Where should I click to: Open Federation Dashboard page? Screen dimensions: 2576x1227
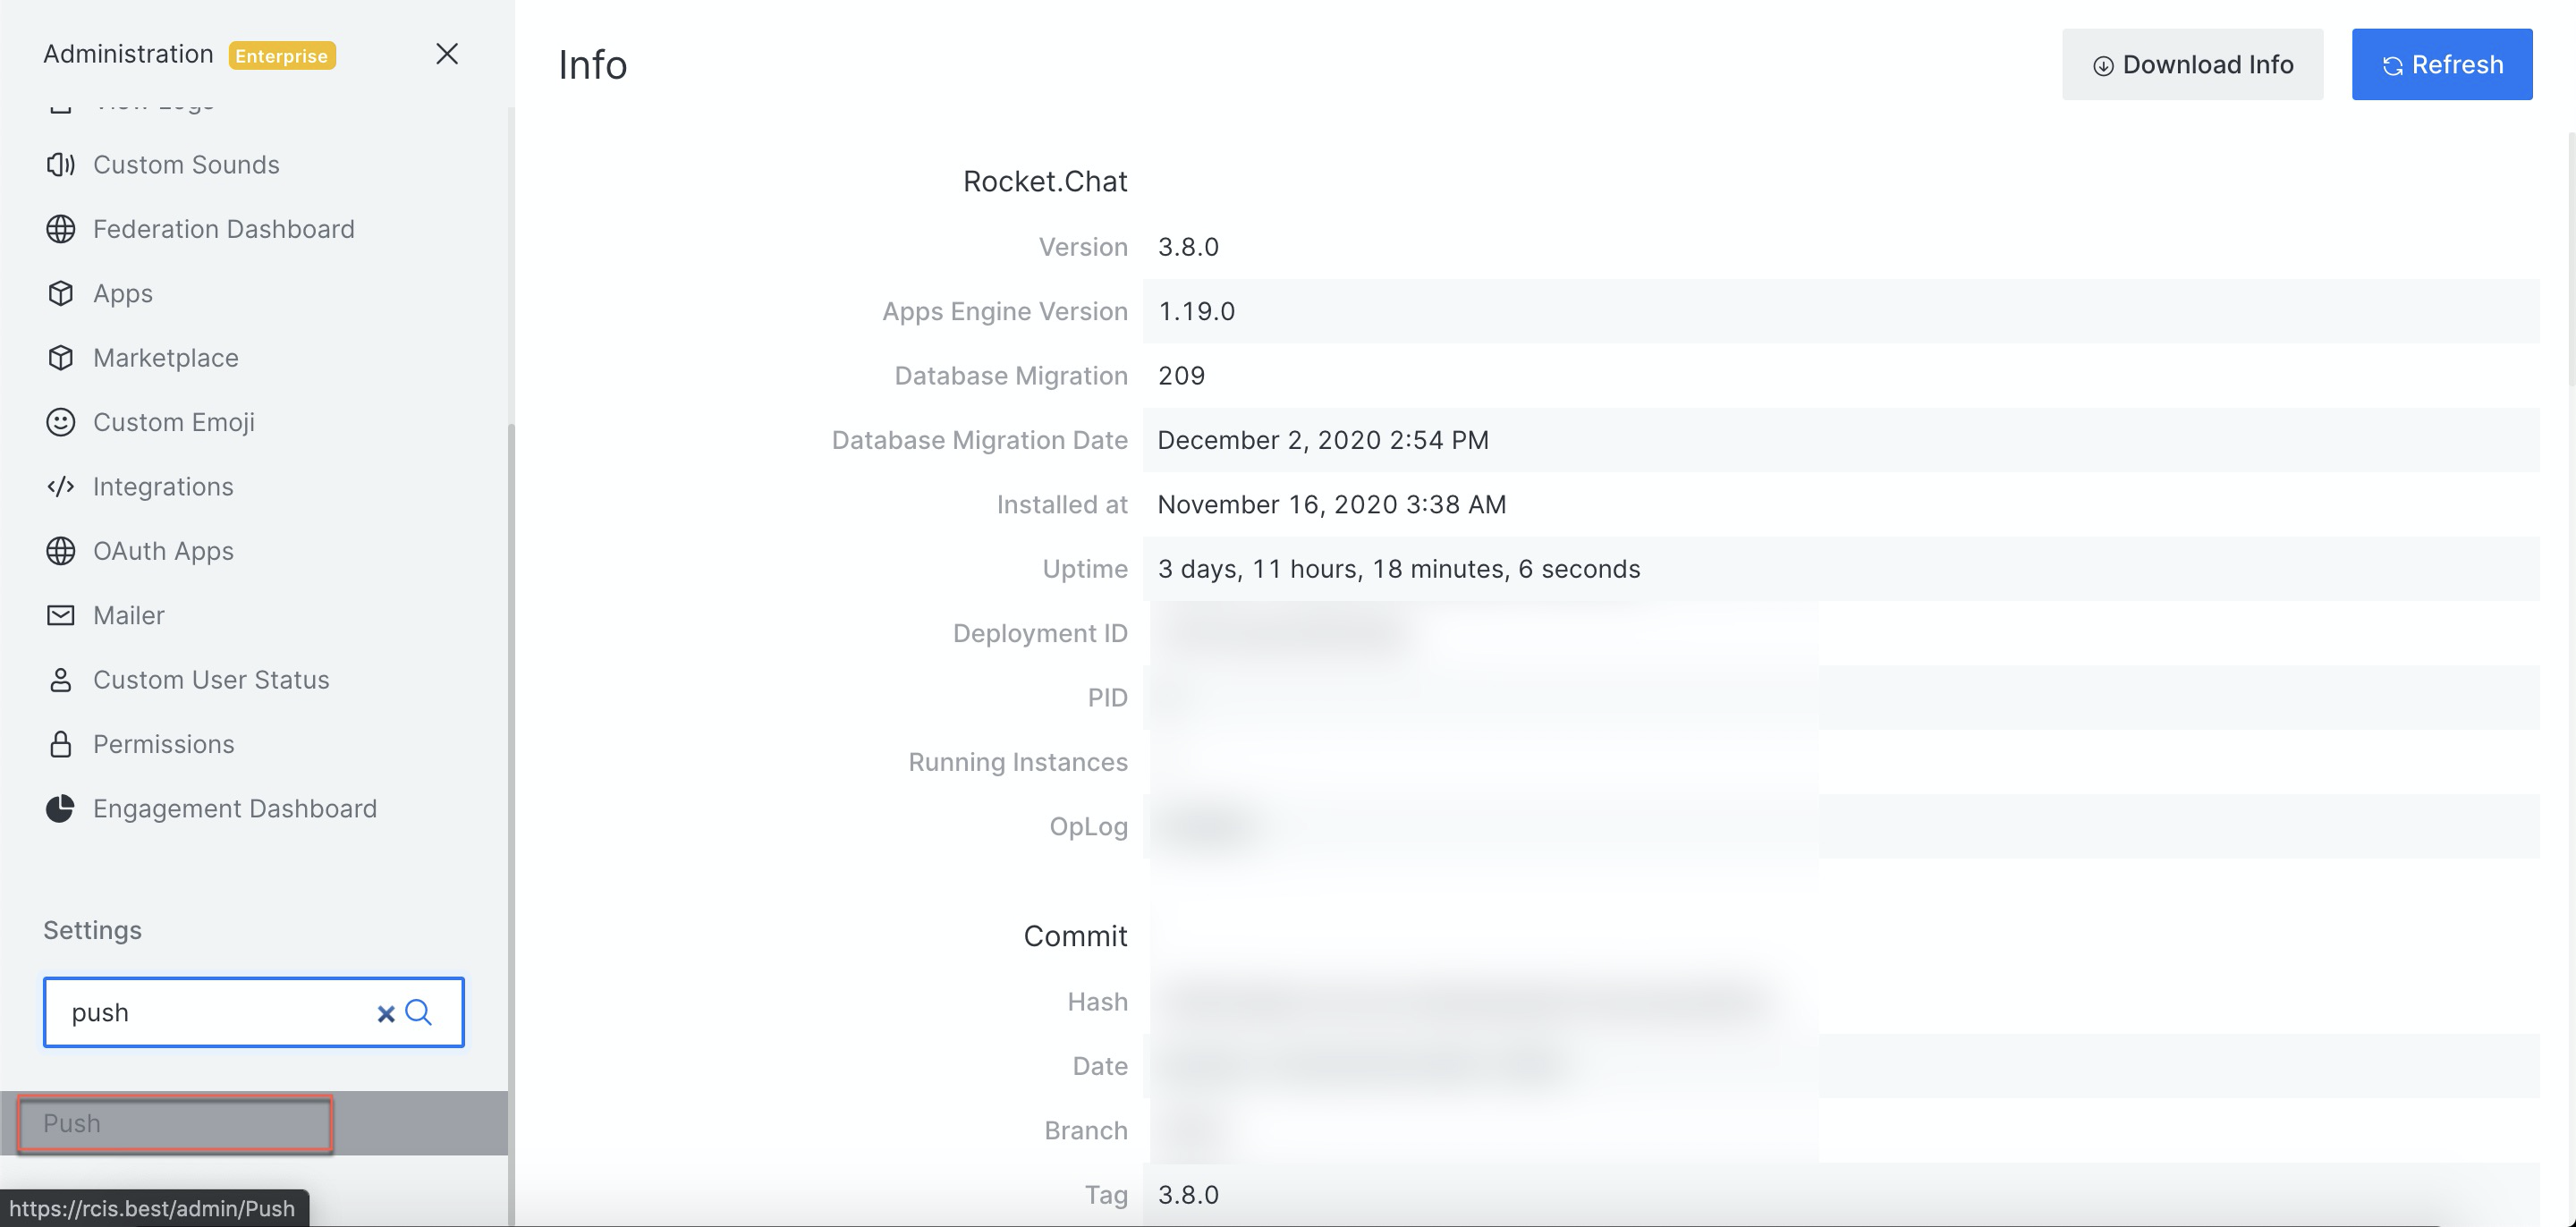(x=224, y=229)
